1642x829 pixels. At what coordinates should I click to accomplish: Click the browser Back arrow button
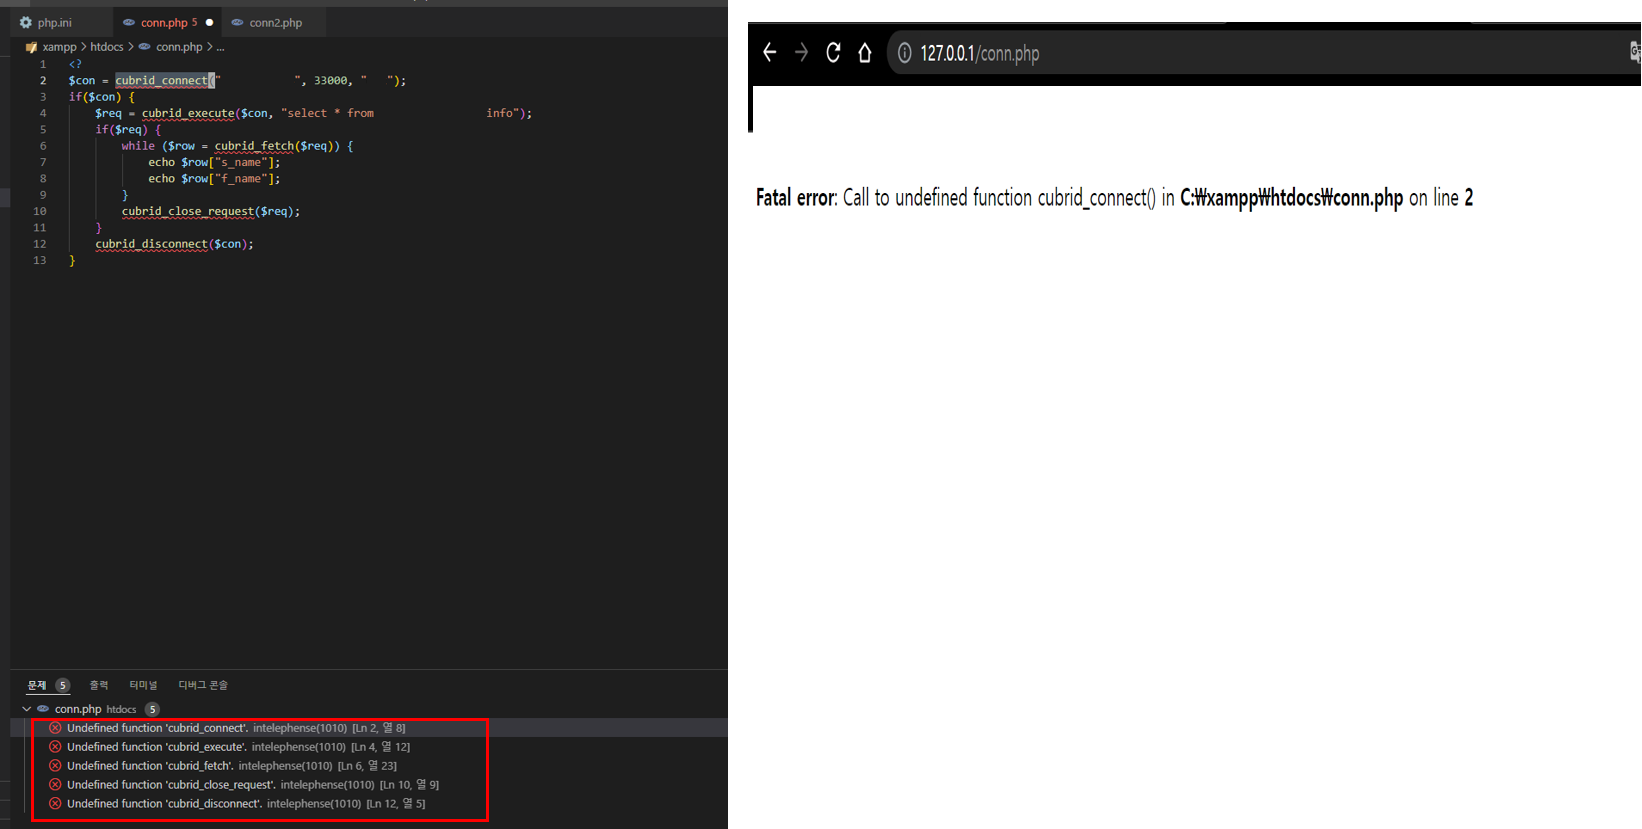(x=769, y=53)
